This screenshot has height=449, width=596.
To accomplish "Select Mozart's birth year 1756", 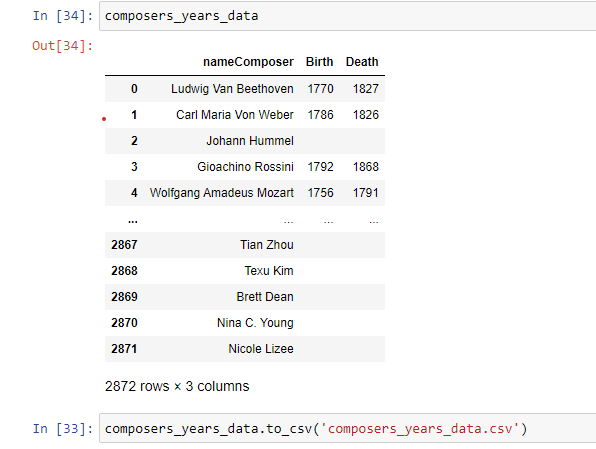I will tap(320, 193).
